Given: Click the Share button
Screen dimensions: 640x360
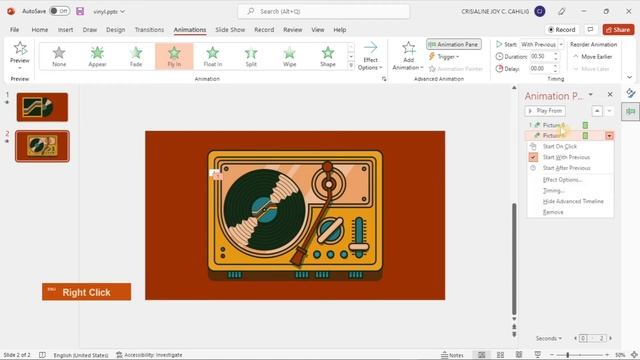Looking at the screenshot, I should [x=618, y=29].
